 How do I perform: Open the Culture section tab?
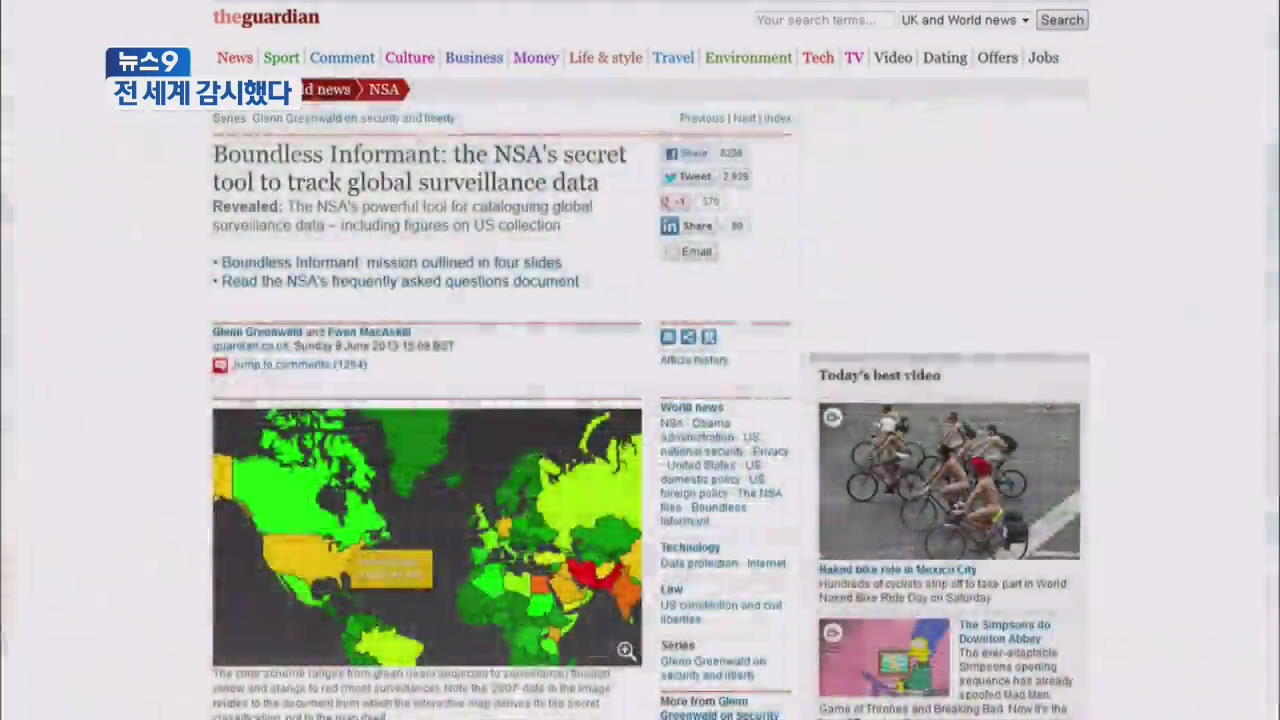click(x=410, y=58)
